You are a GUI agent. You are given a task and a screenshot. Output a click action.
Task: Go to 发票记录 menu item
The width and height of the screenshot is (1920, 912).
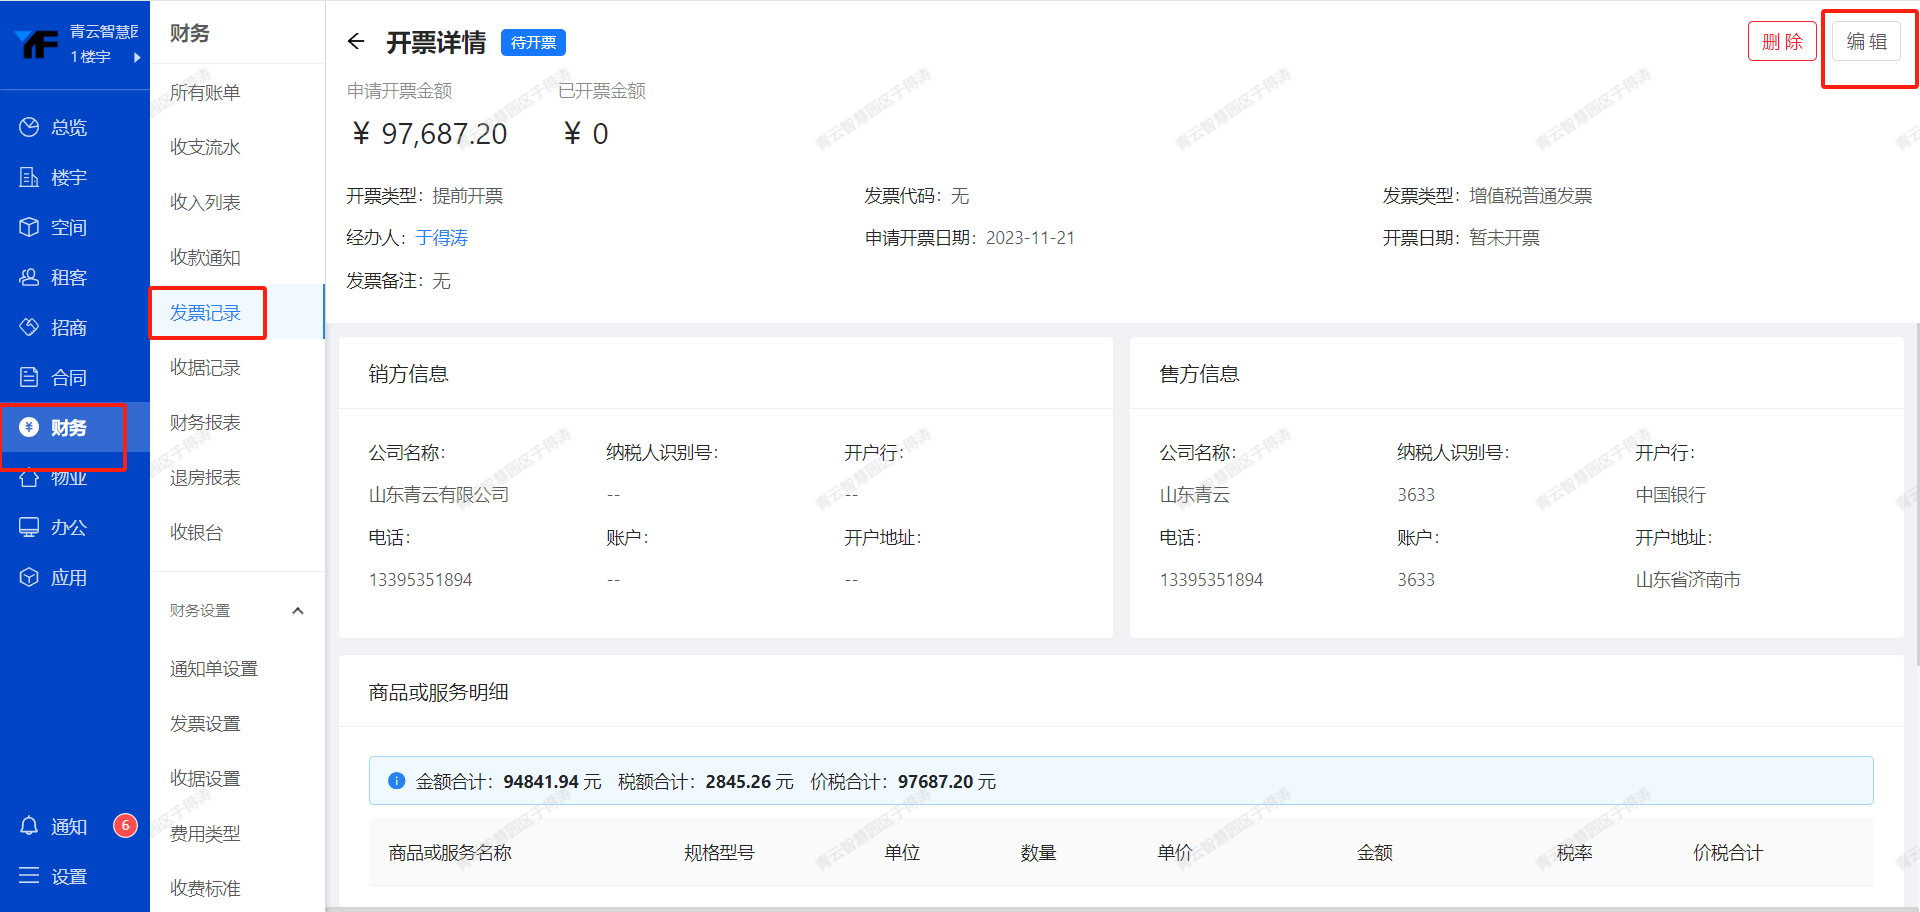205,313
